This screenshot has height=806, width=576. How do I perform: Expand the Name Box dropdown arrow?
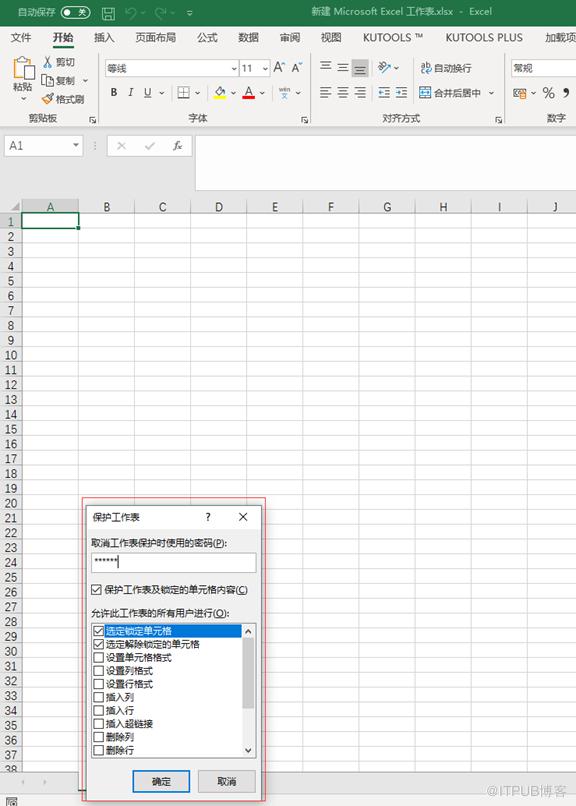click(76, 145)
